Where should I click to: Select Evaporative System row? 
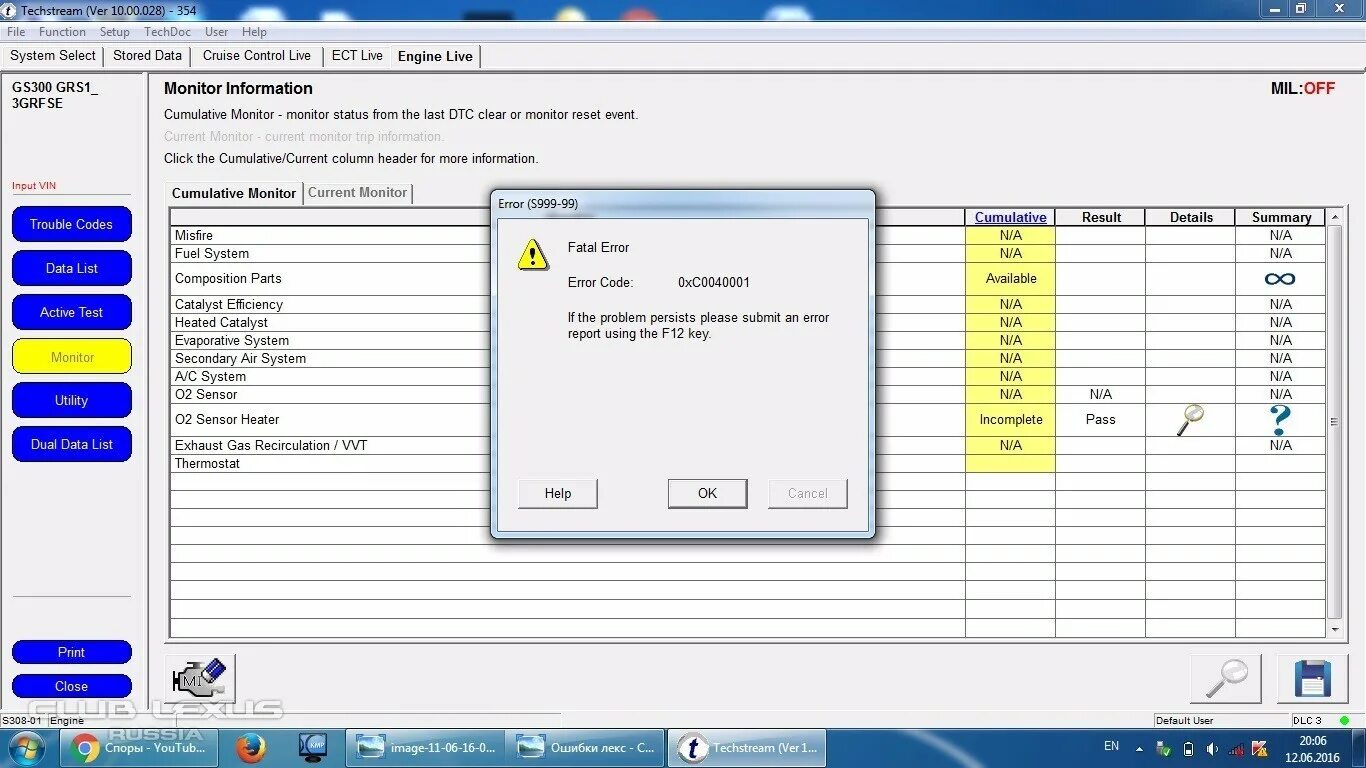[x=747, y=341]
